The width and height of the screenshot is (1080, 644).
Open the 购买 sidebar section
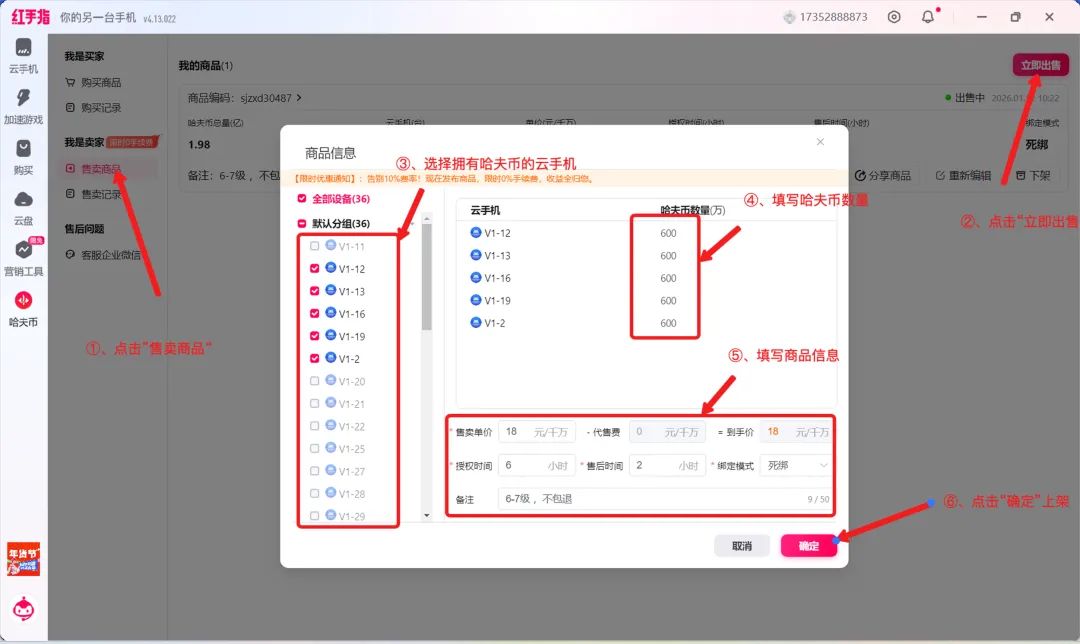(x=23, y=157)
